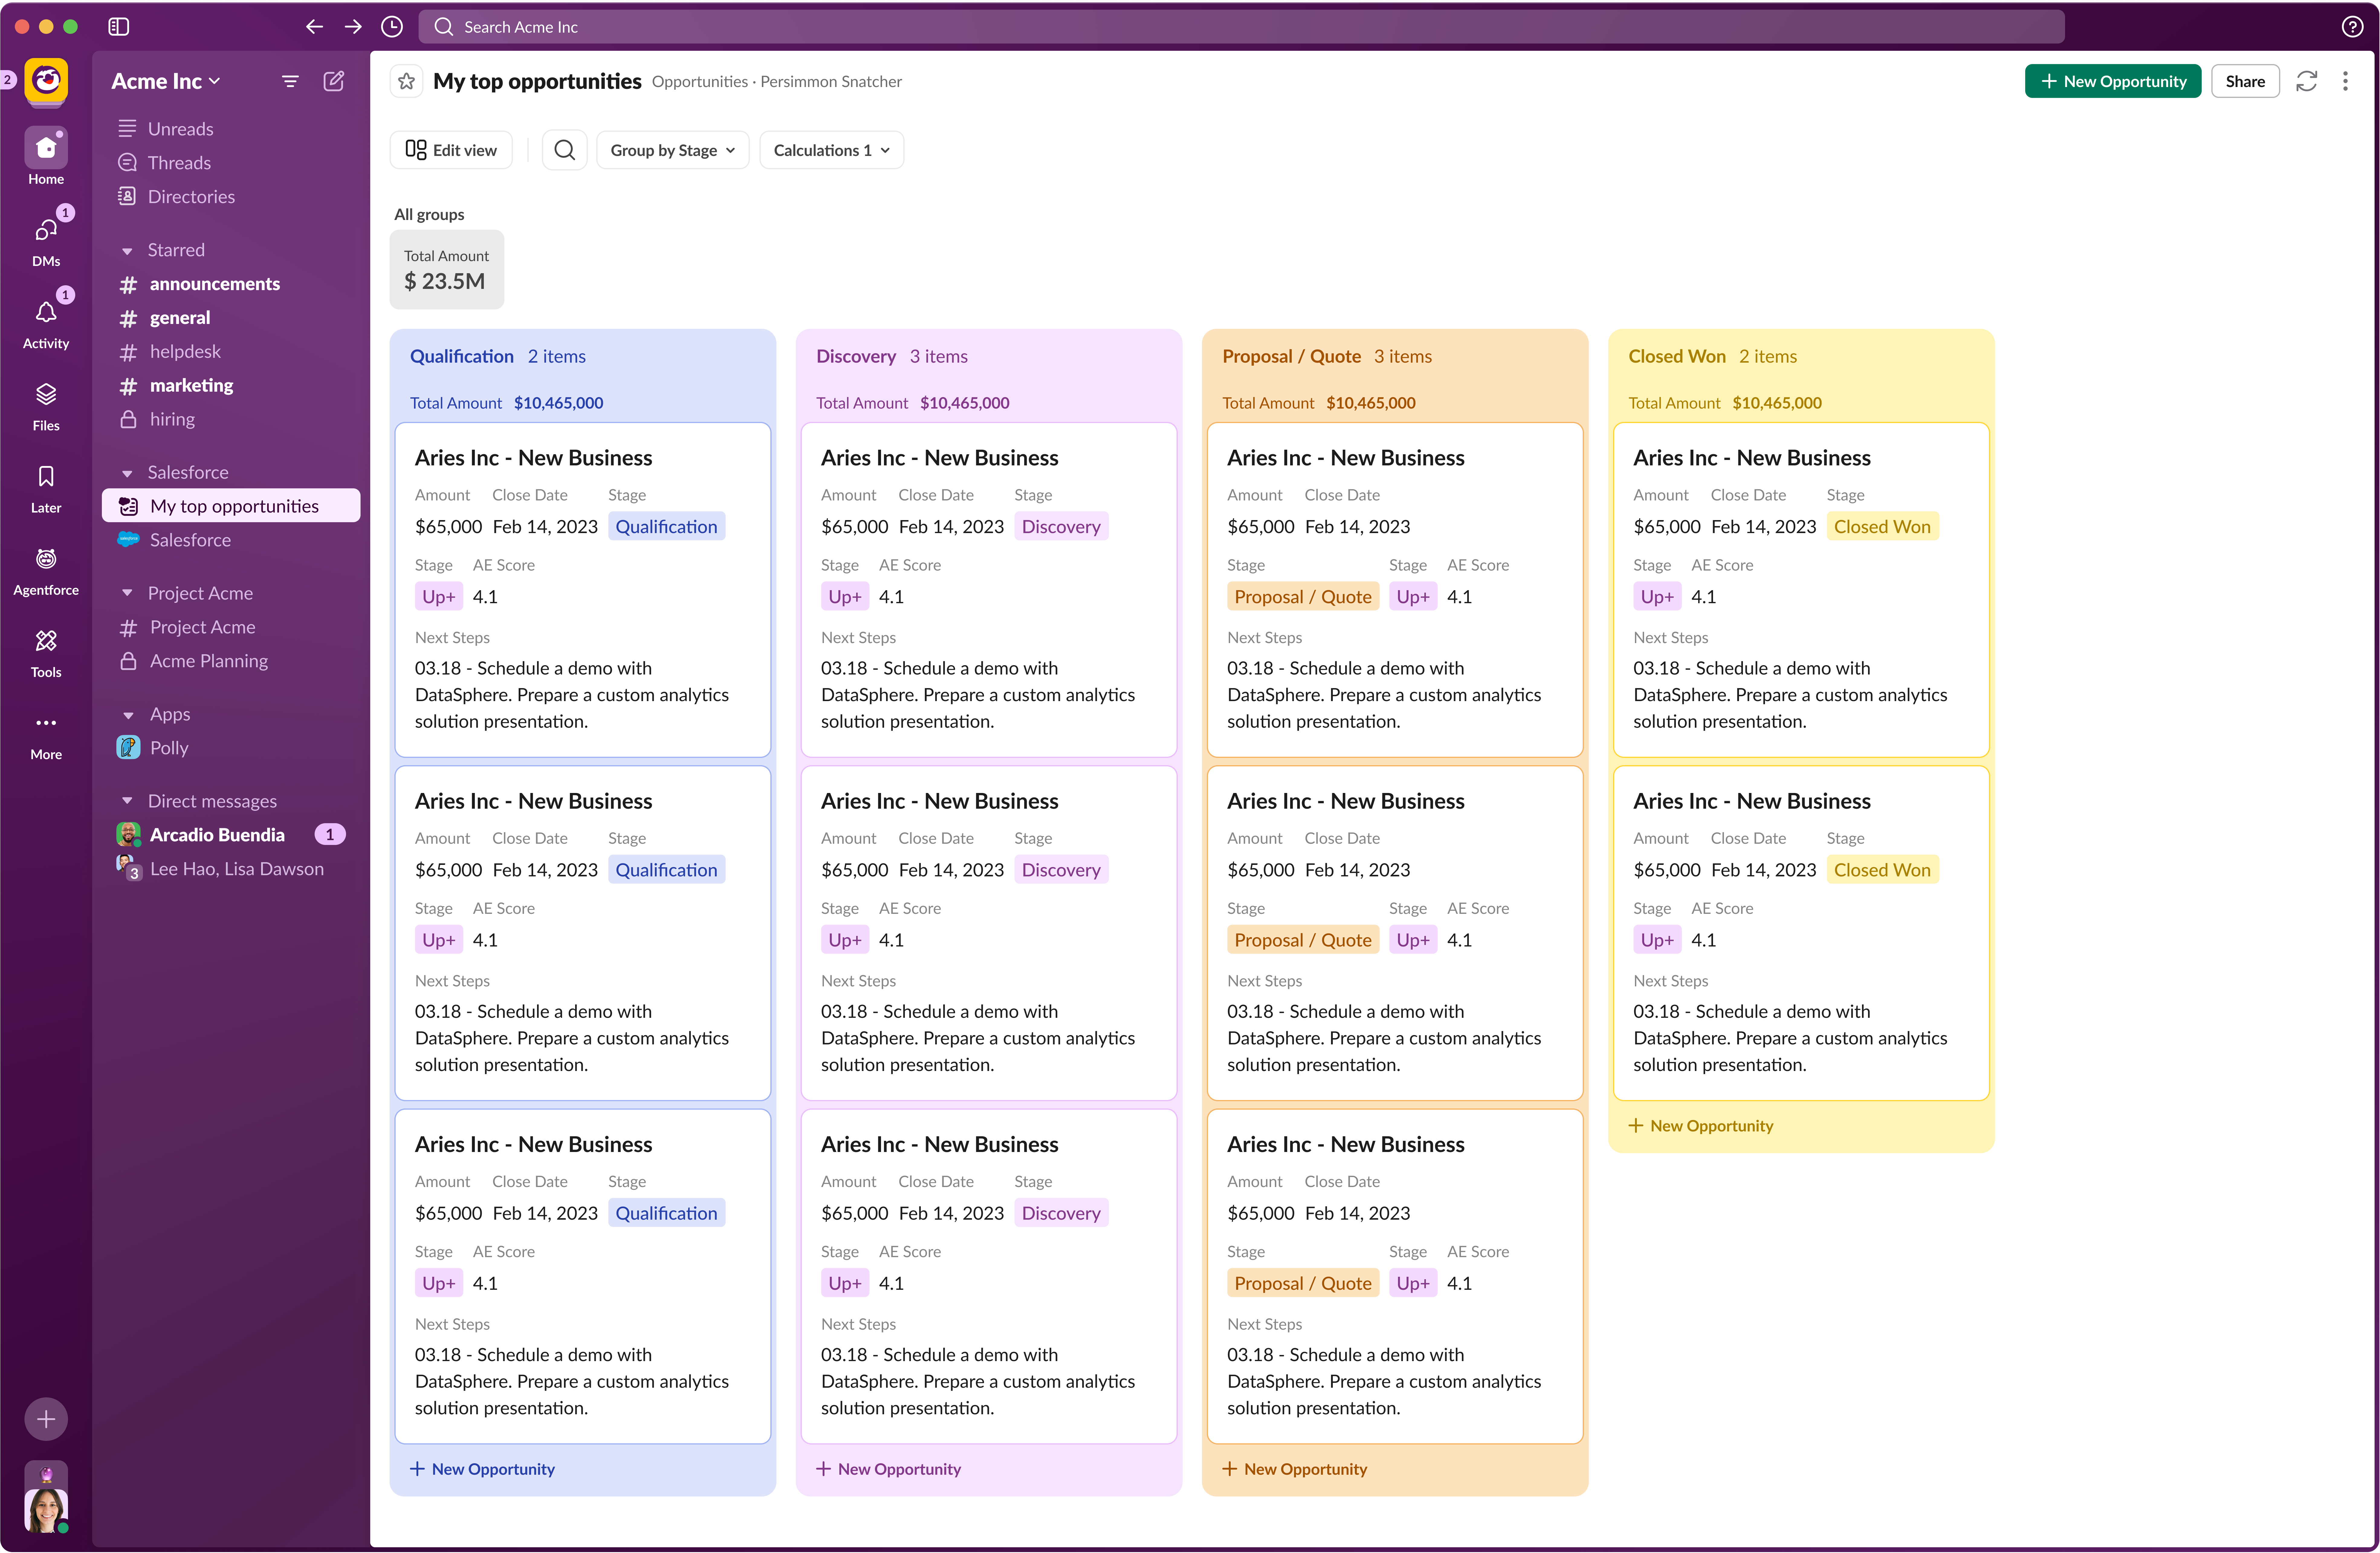Screen dimensions: 2380x1553
Task: Go back with the left arrow
Action: tap(314, 27)
